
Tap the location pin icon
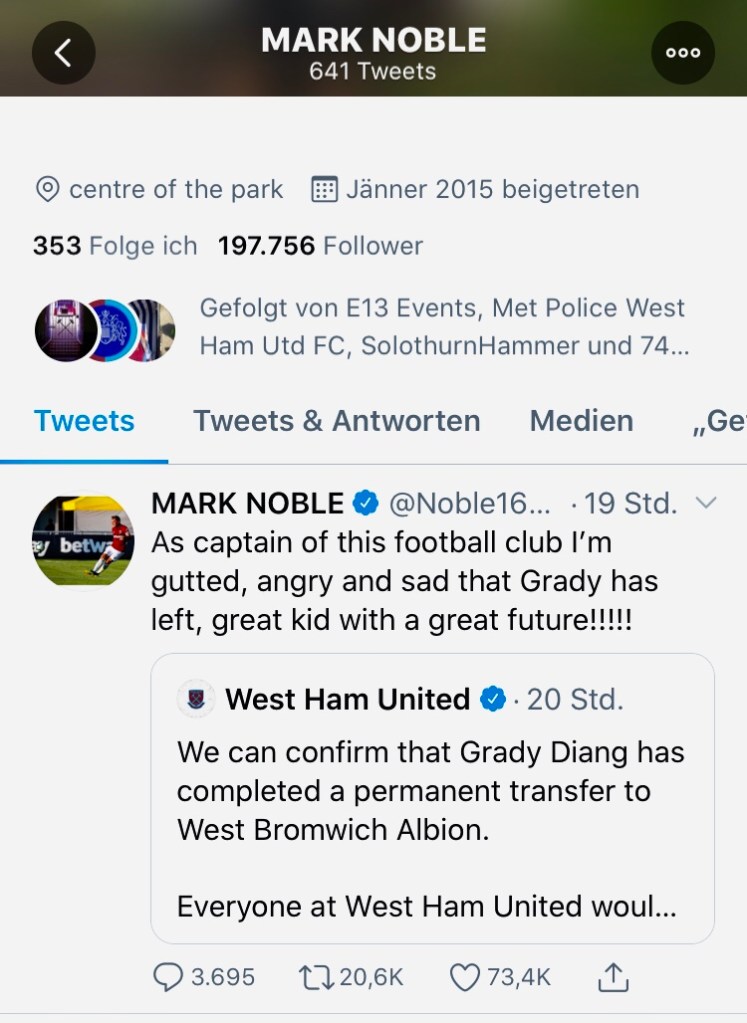(x=46, y=189)
